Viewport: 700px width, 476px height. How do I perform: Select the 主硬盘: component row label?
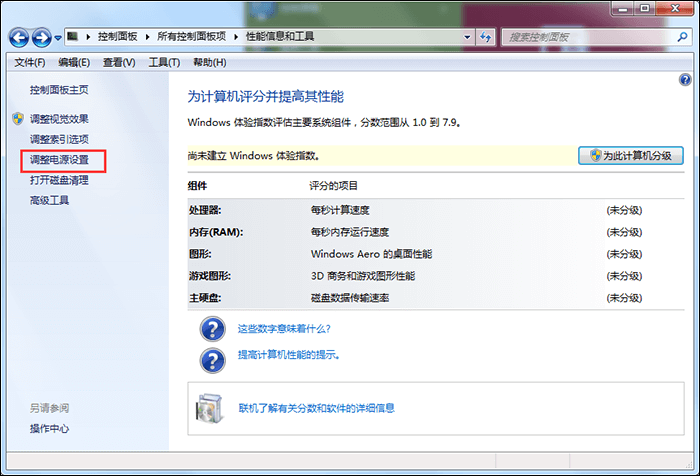205,298
